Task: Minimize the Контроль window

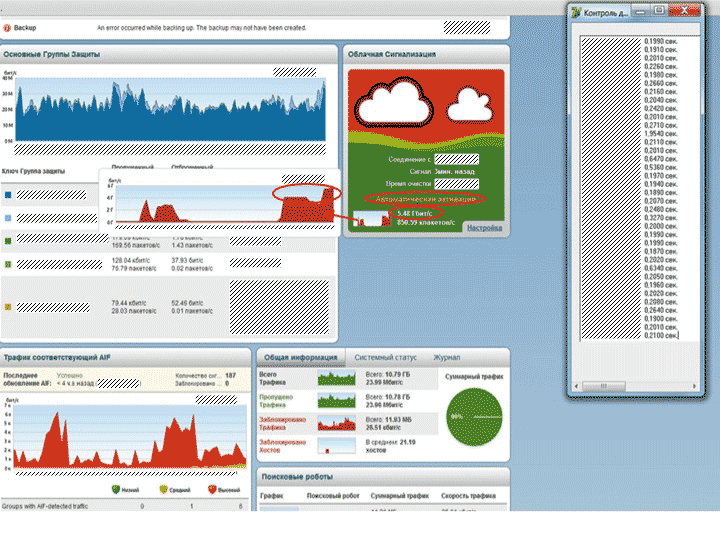Action: 640,12
